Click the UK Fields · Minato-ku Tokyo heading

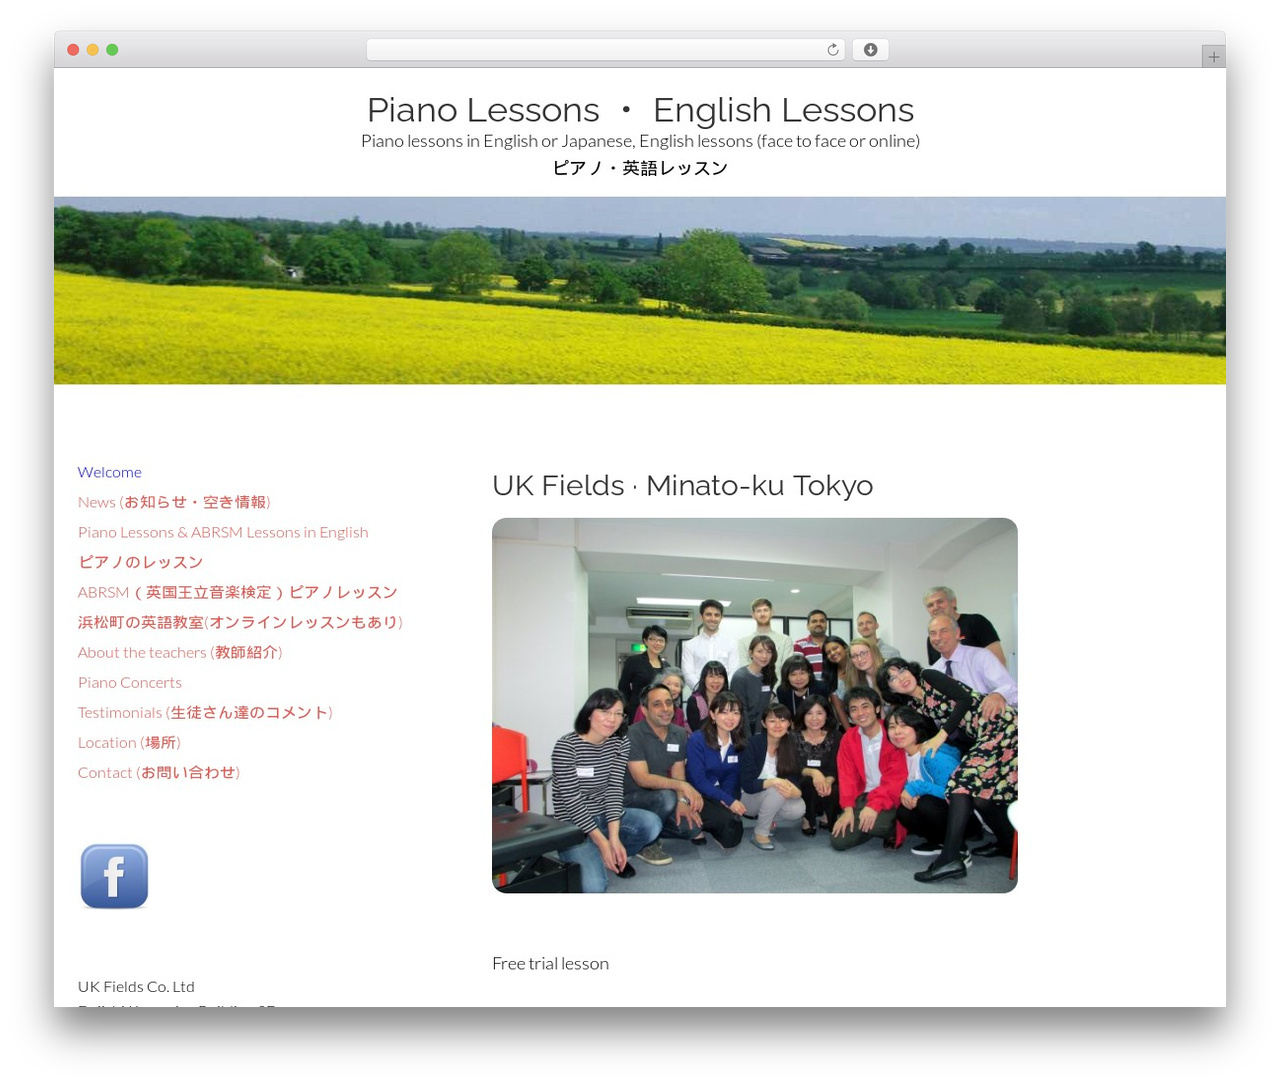coord(683,485)
